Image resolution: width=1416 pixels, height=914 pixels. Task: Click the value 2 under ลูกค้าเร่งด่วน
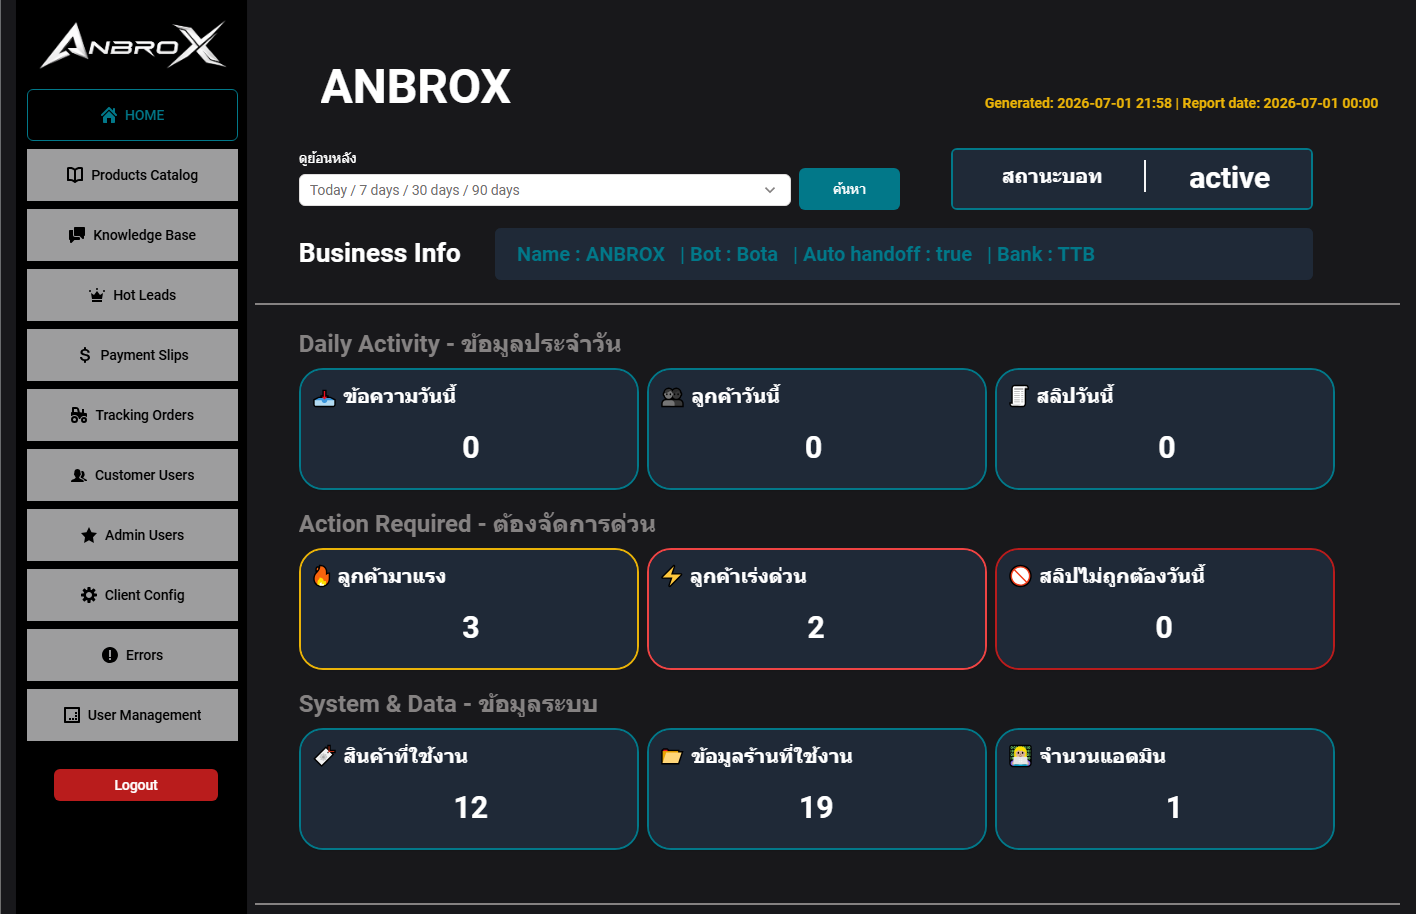(x=816, y=627)
